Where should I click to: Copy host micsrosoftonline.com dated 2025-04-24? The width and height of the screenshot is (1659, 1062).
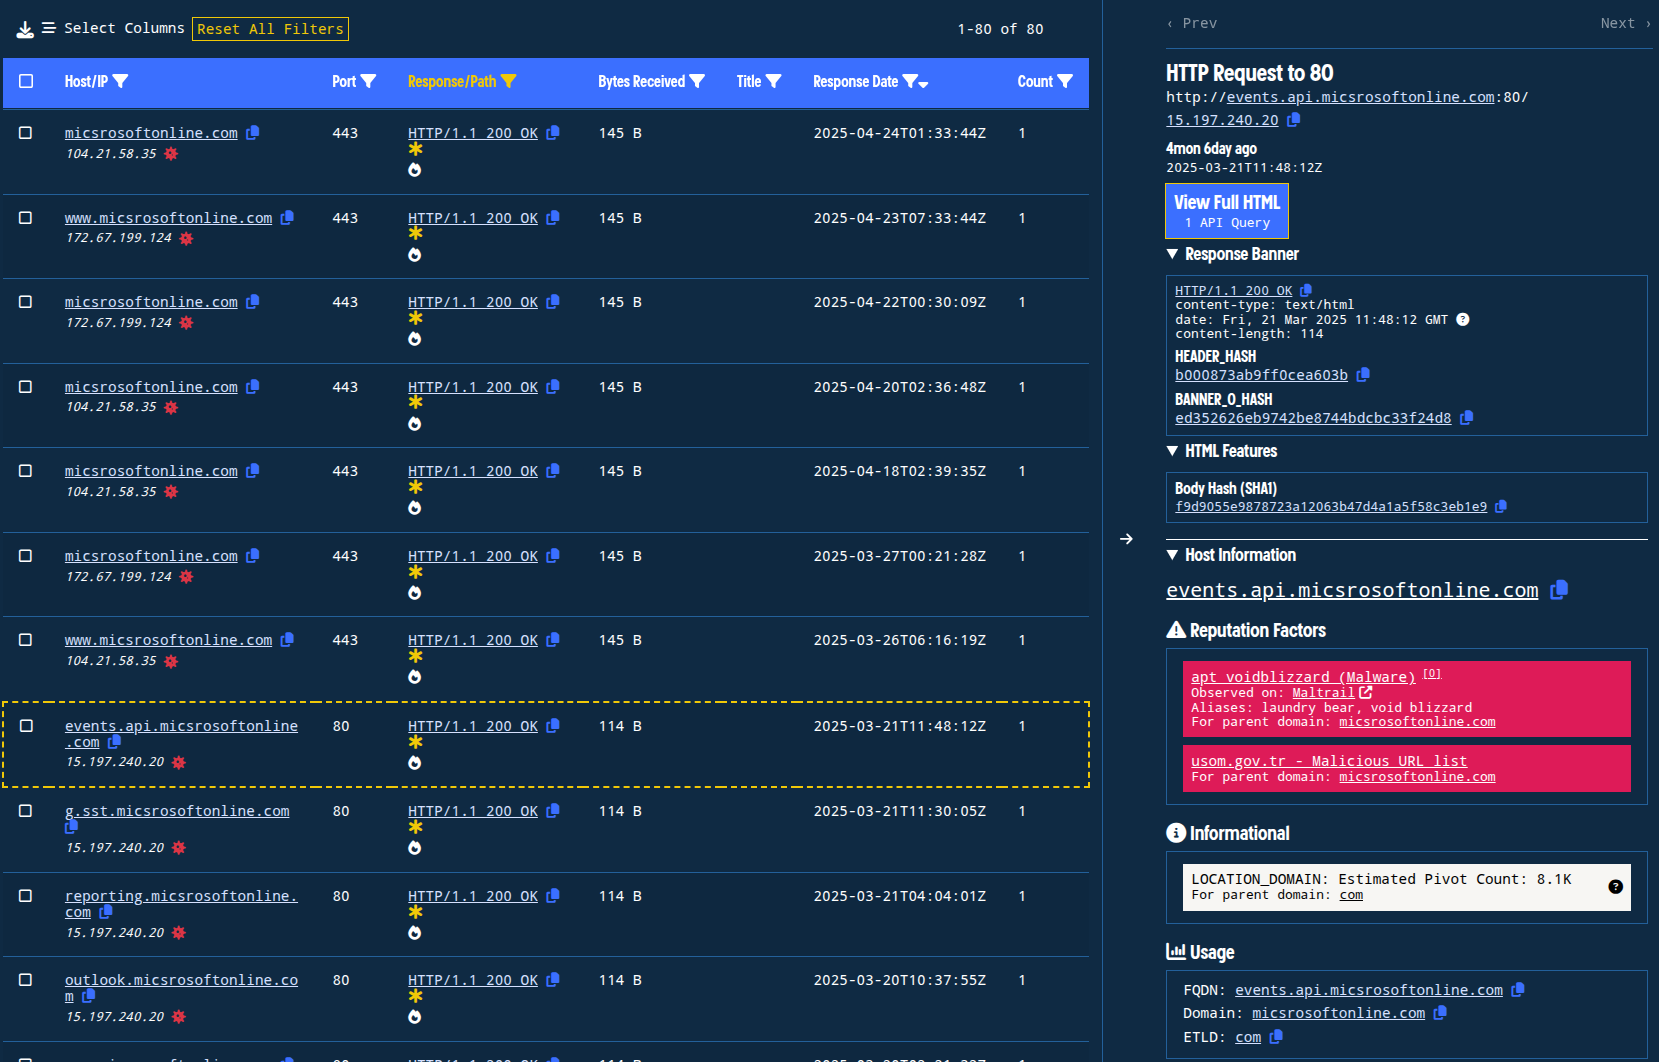[253, 133]
